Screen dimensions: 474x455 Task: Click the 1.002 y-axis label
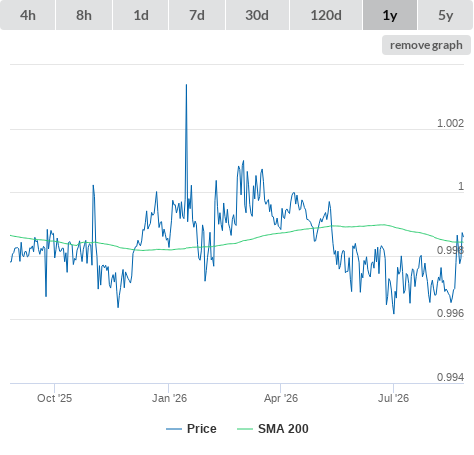point(450,123)
